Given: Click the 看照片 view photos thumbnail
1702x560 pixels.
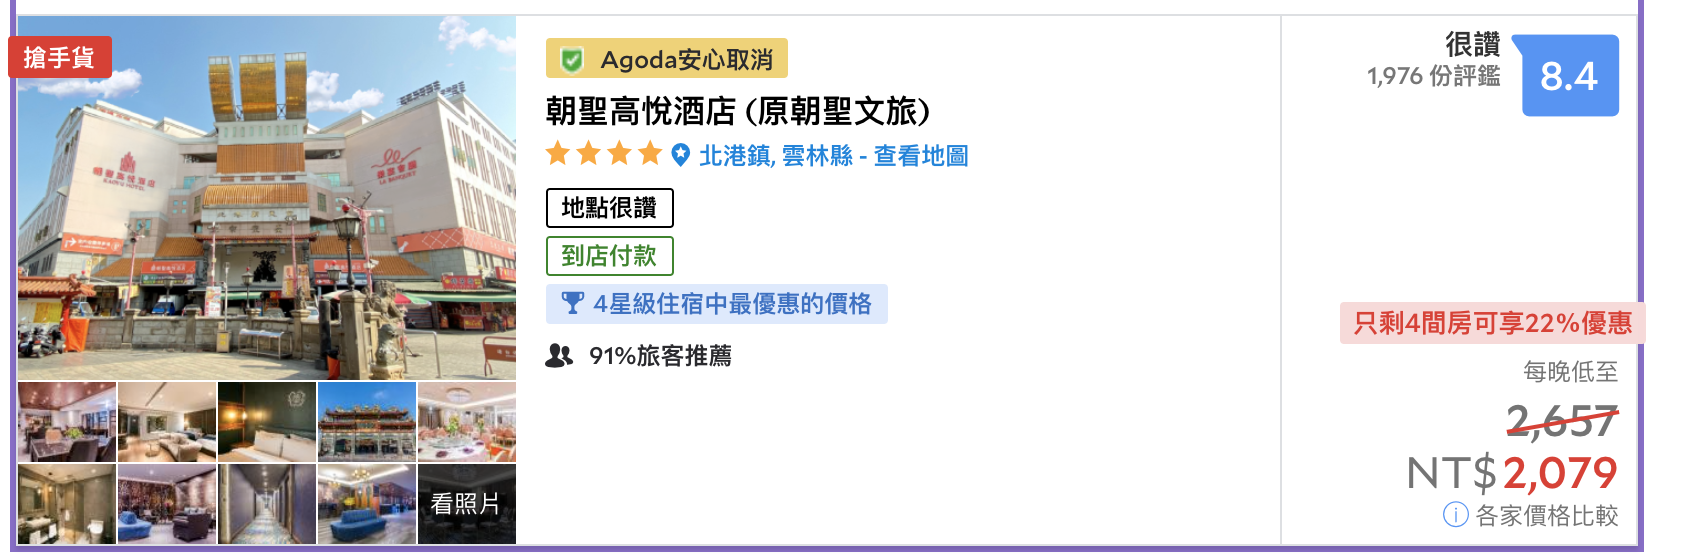Looking at the screenshot, I should 467,504.
